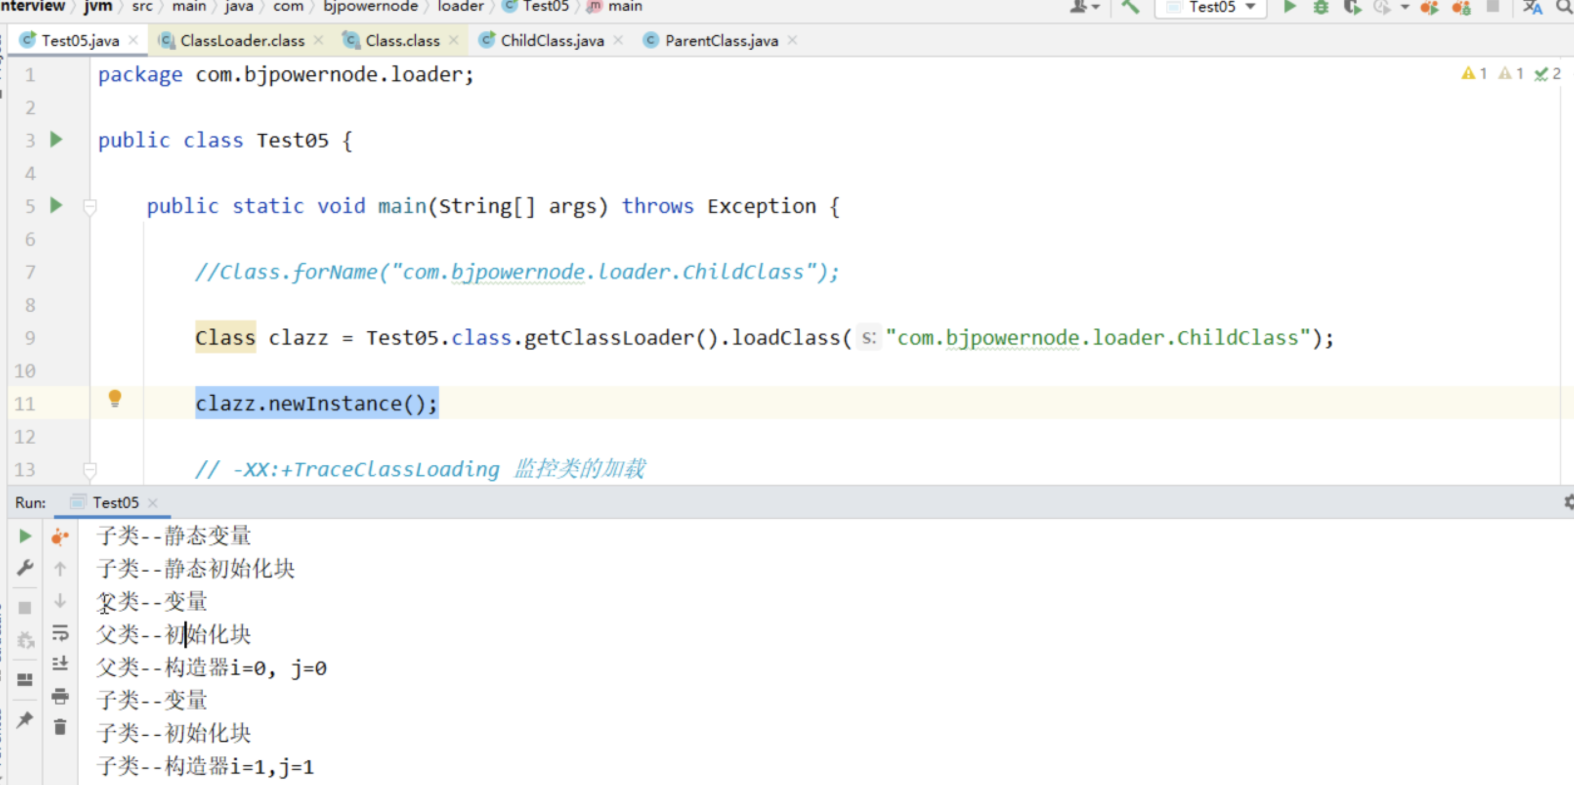The width and height of the screenshot is (1574, 792).
Task: Start debugging with the green bug icon
Action: point(1321,7)
